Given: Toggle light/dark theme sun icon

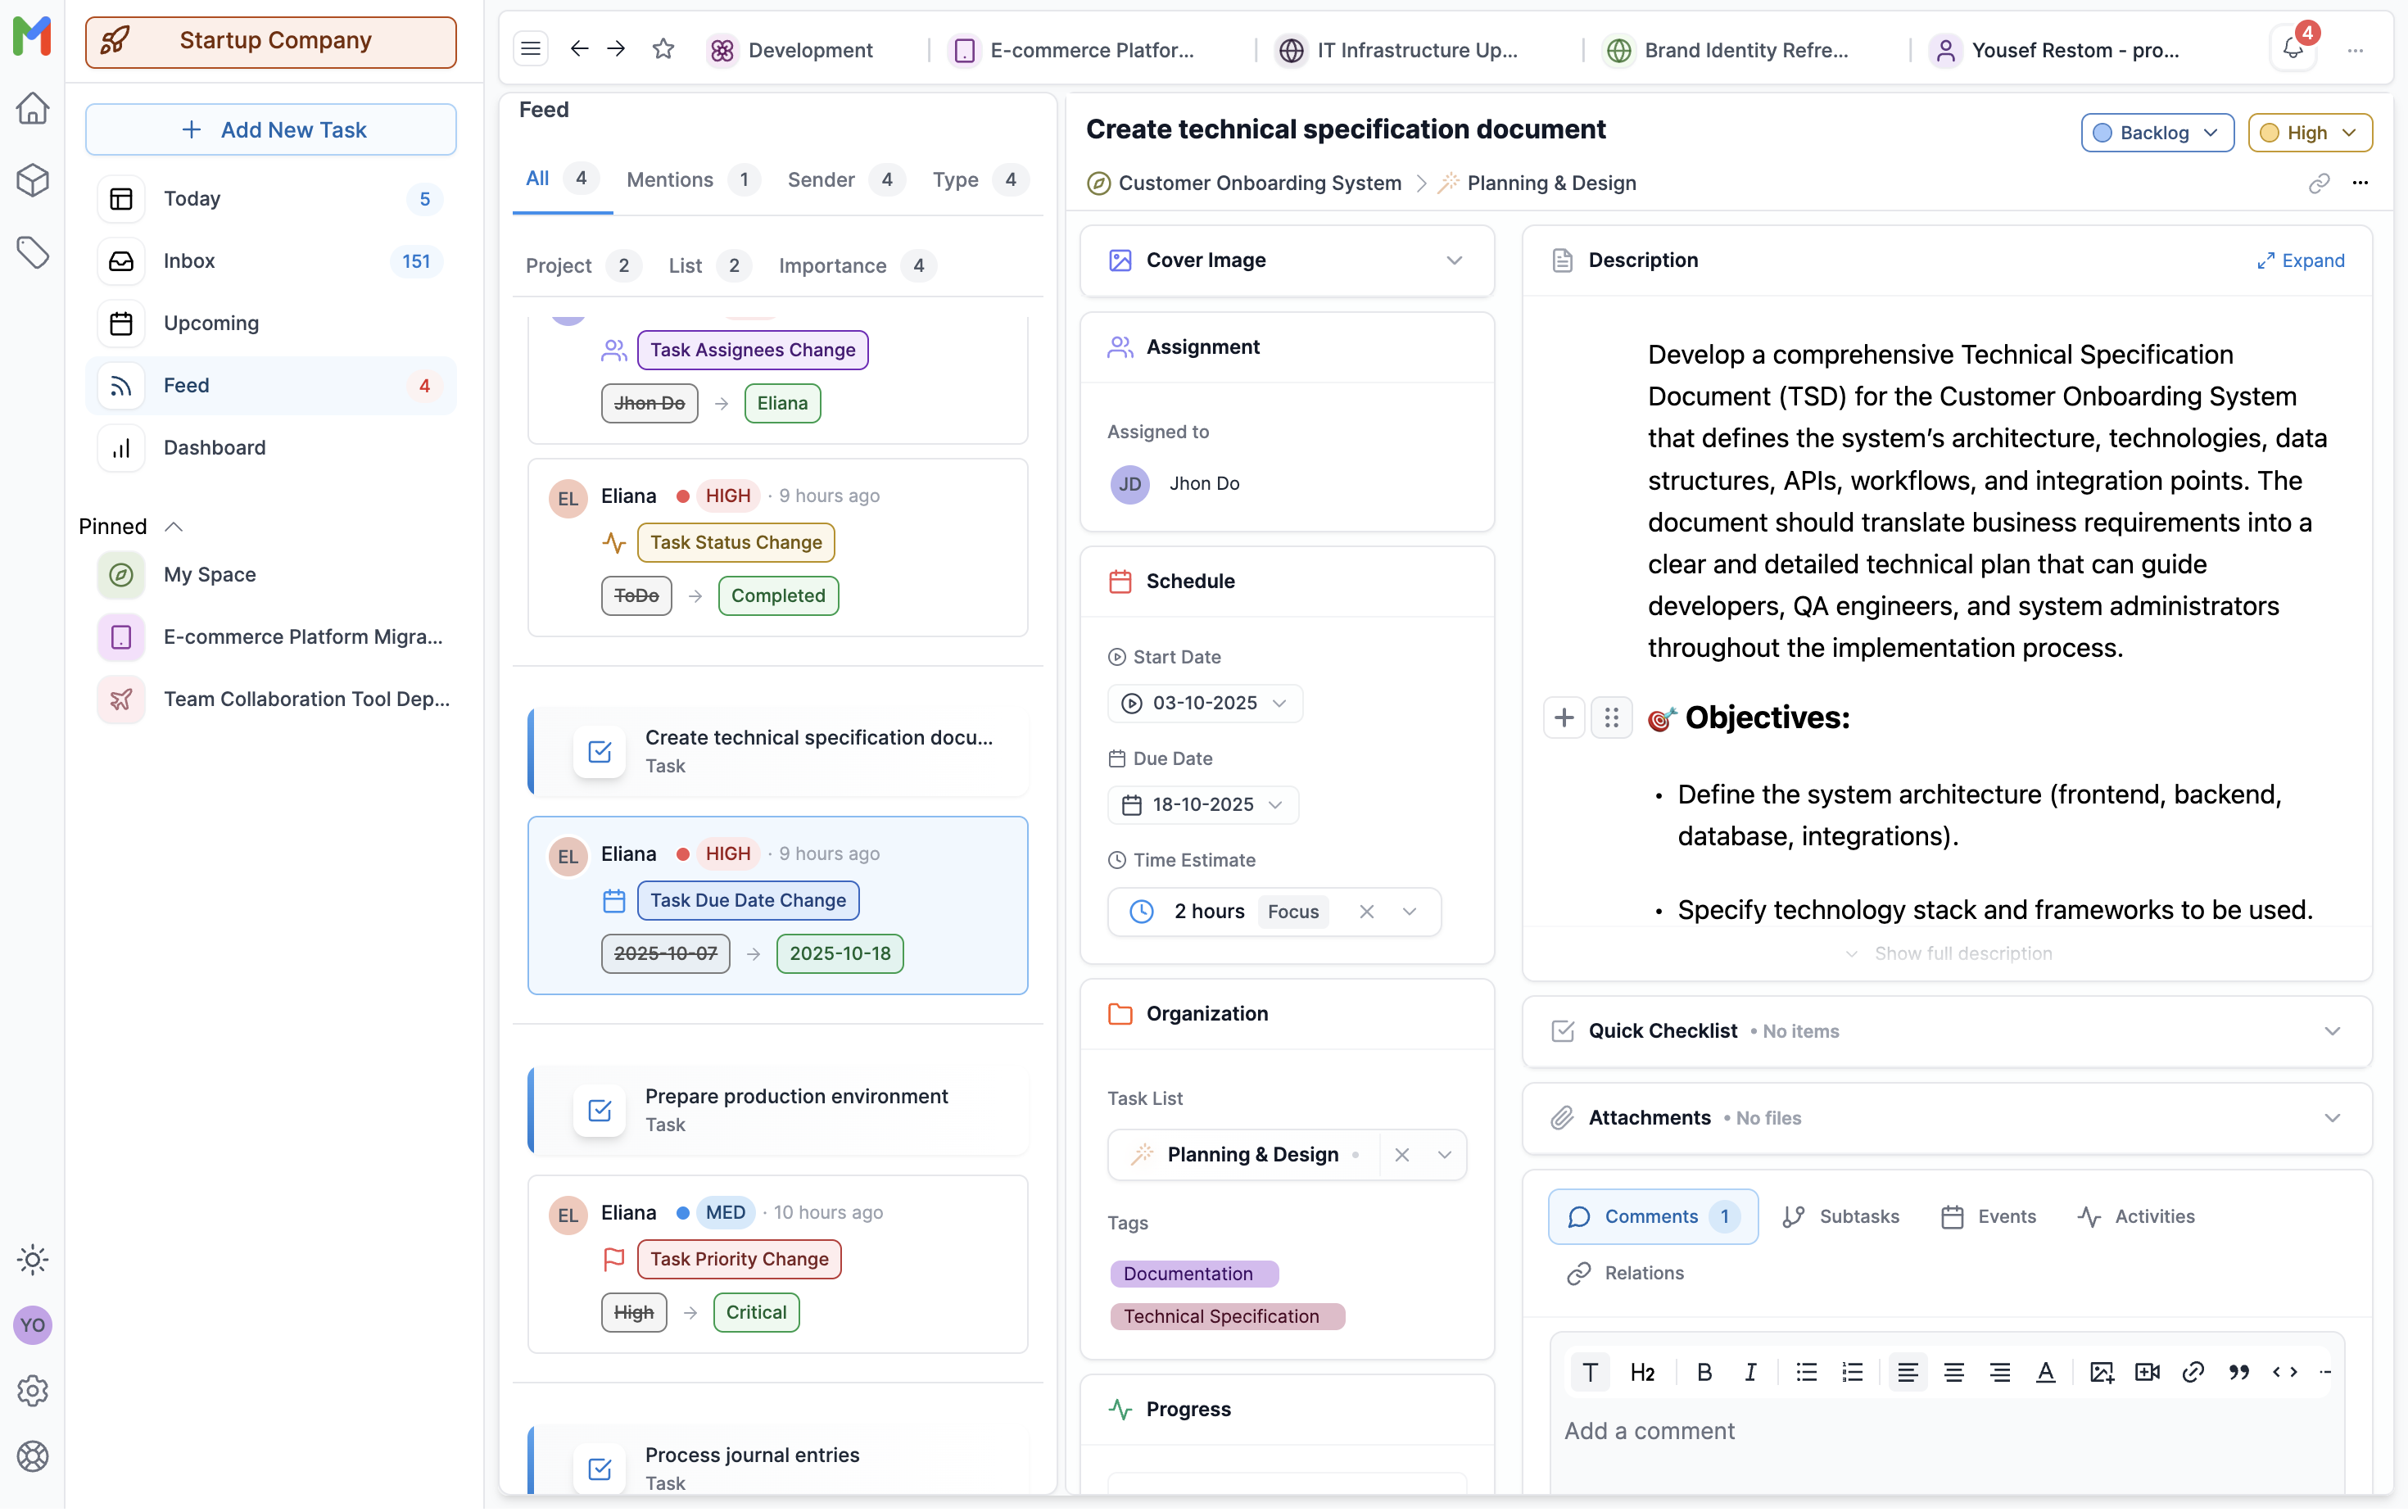Looking at the screenshot, I should [x=32, y=1260].
